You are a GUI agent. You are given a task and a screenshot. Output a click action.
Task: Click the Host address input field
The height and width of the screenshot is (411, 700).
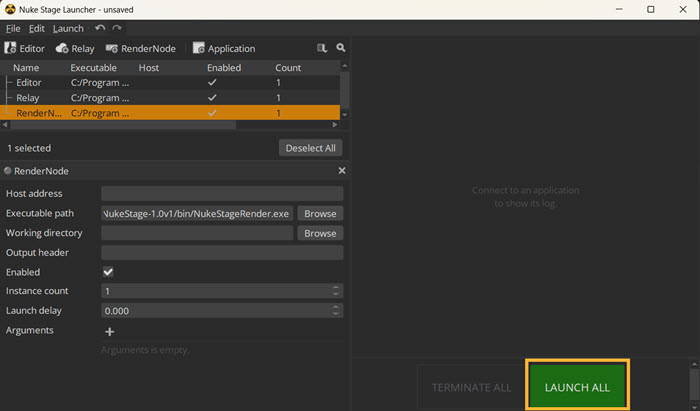(x=222, y=194)
